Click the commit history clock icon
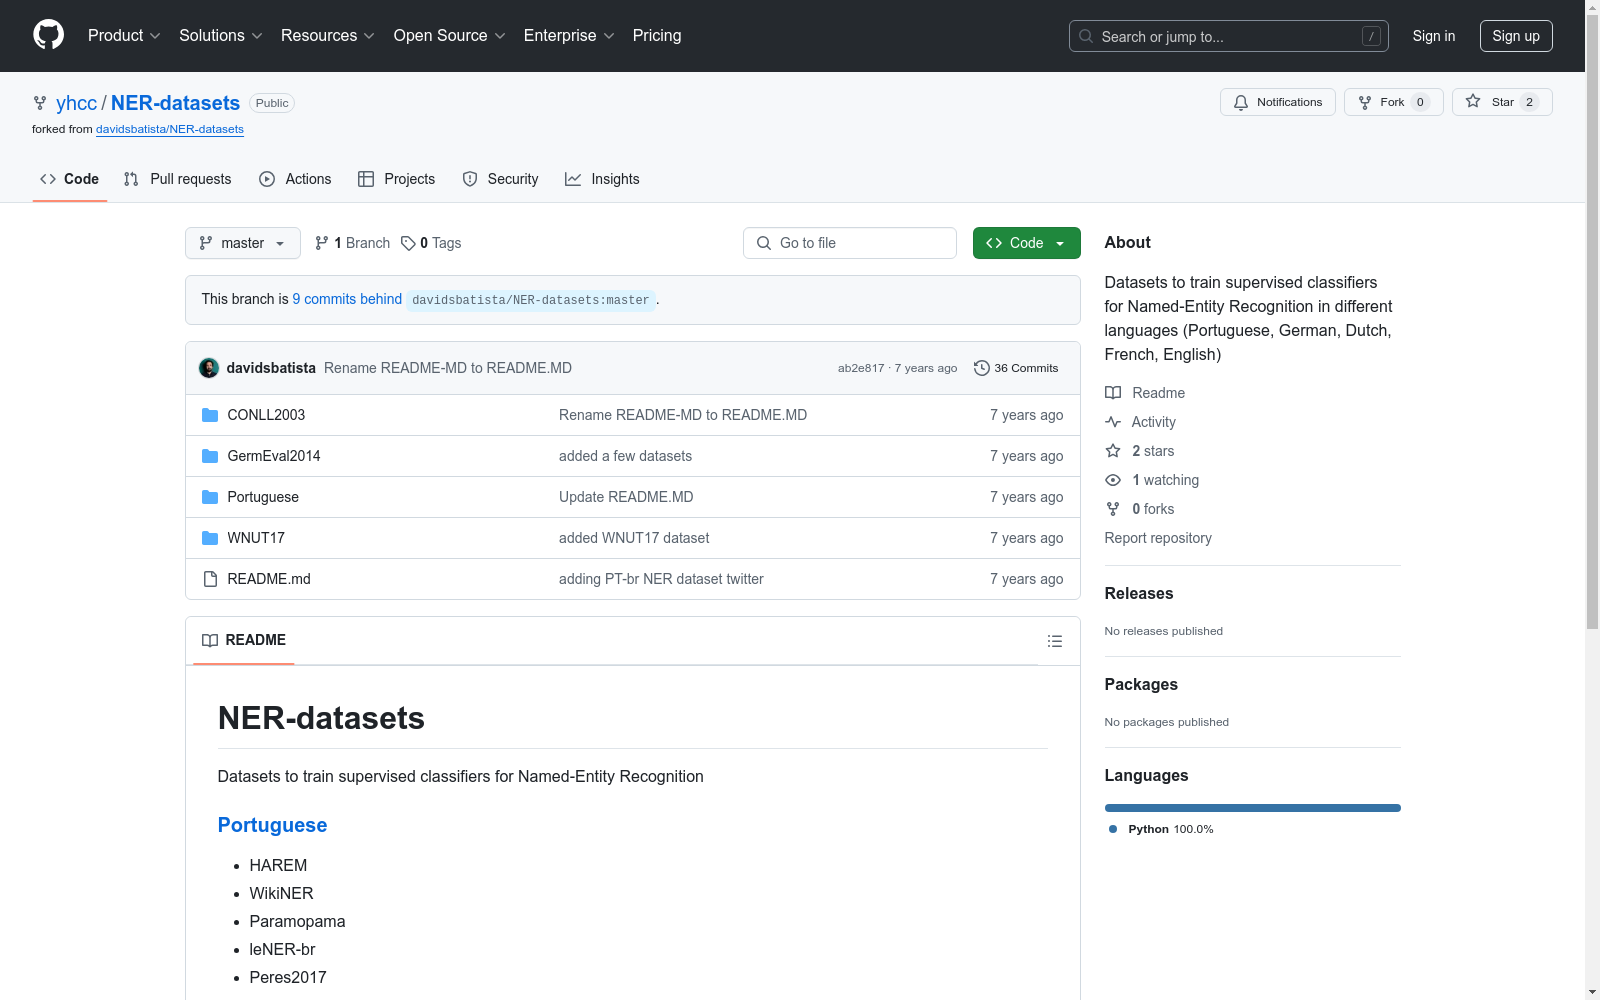This screenshot has height=1000, width=1600. (982, 368)
